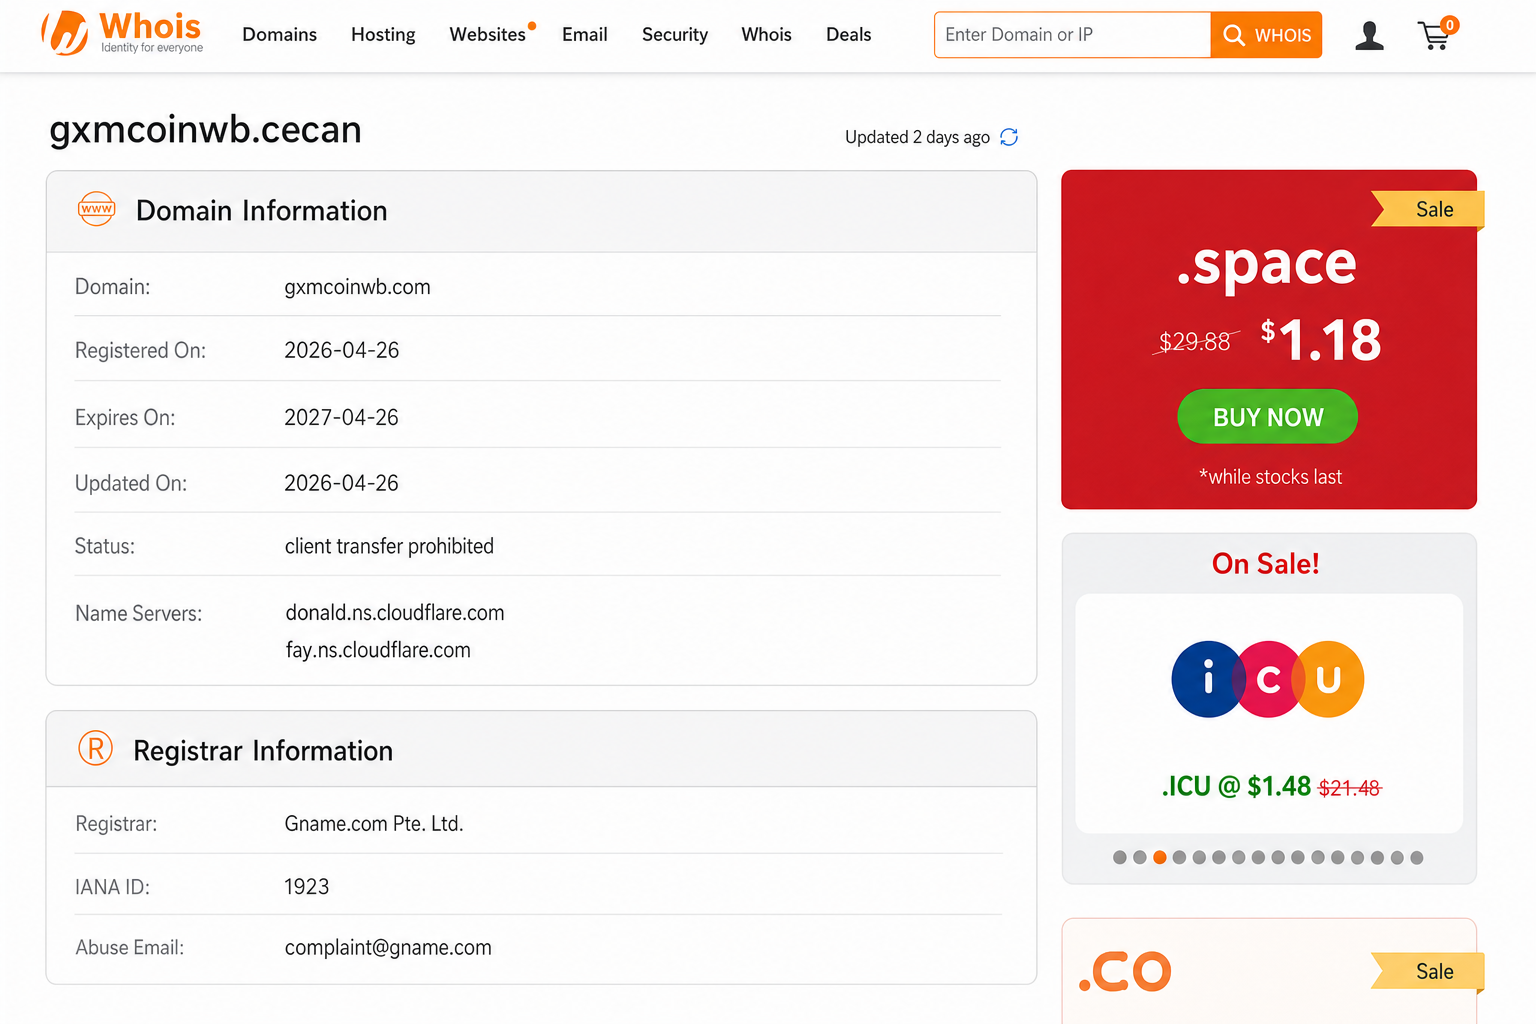
Task: Click the .space domain sale heading
Action: pyautogui.click(x=1267, y=263)
